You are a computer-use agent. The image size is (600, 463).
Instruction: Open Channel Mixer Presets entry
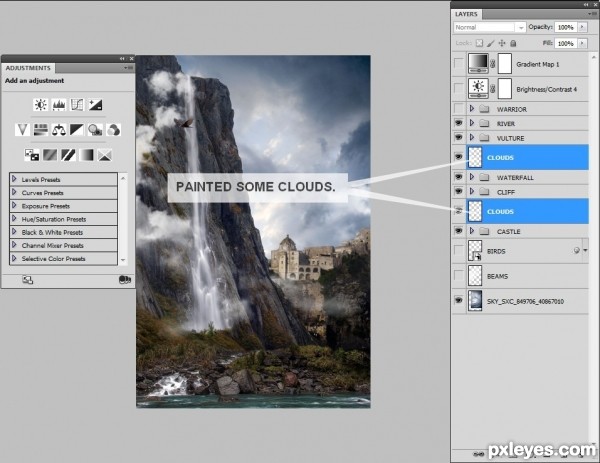point(64,245)
